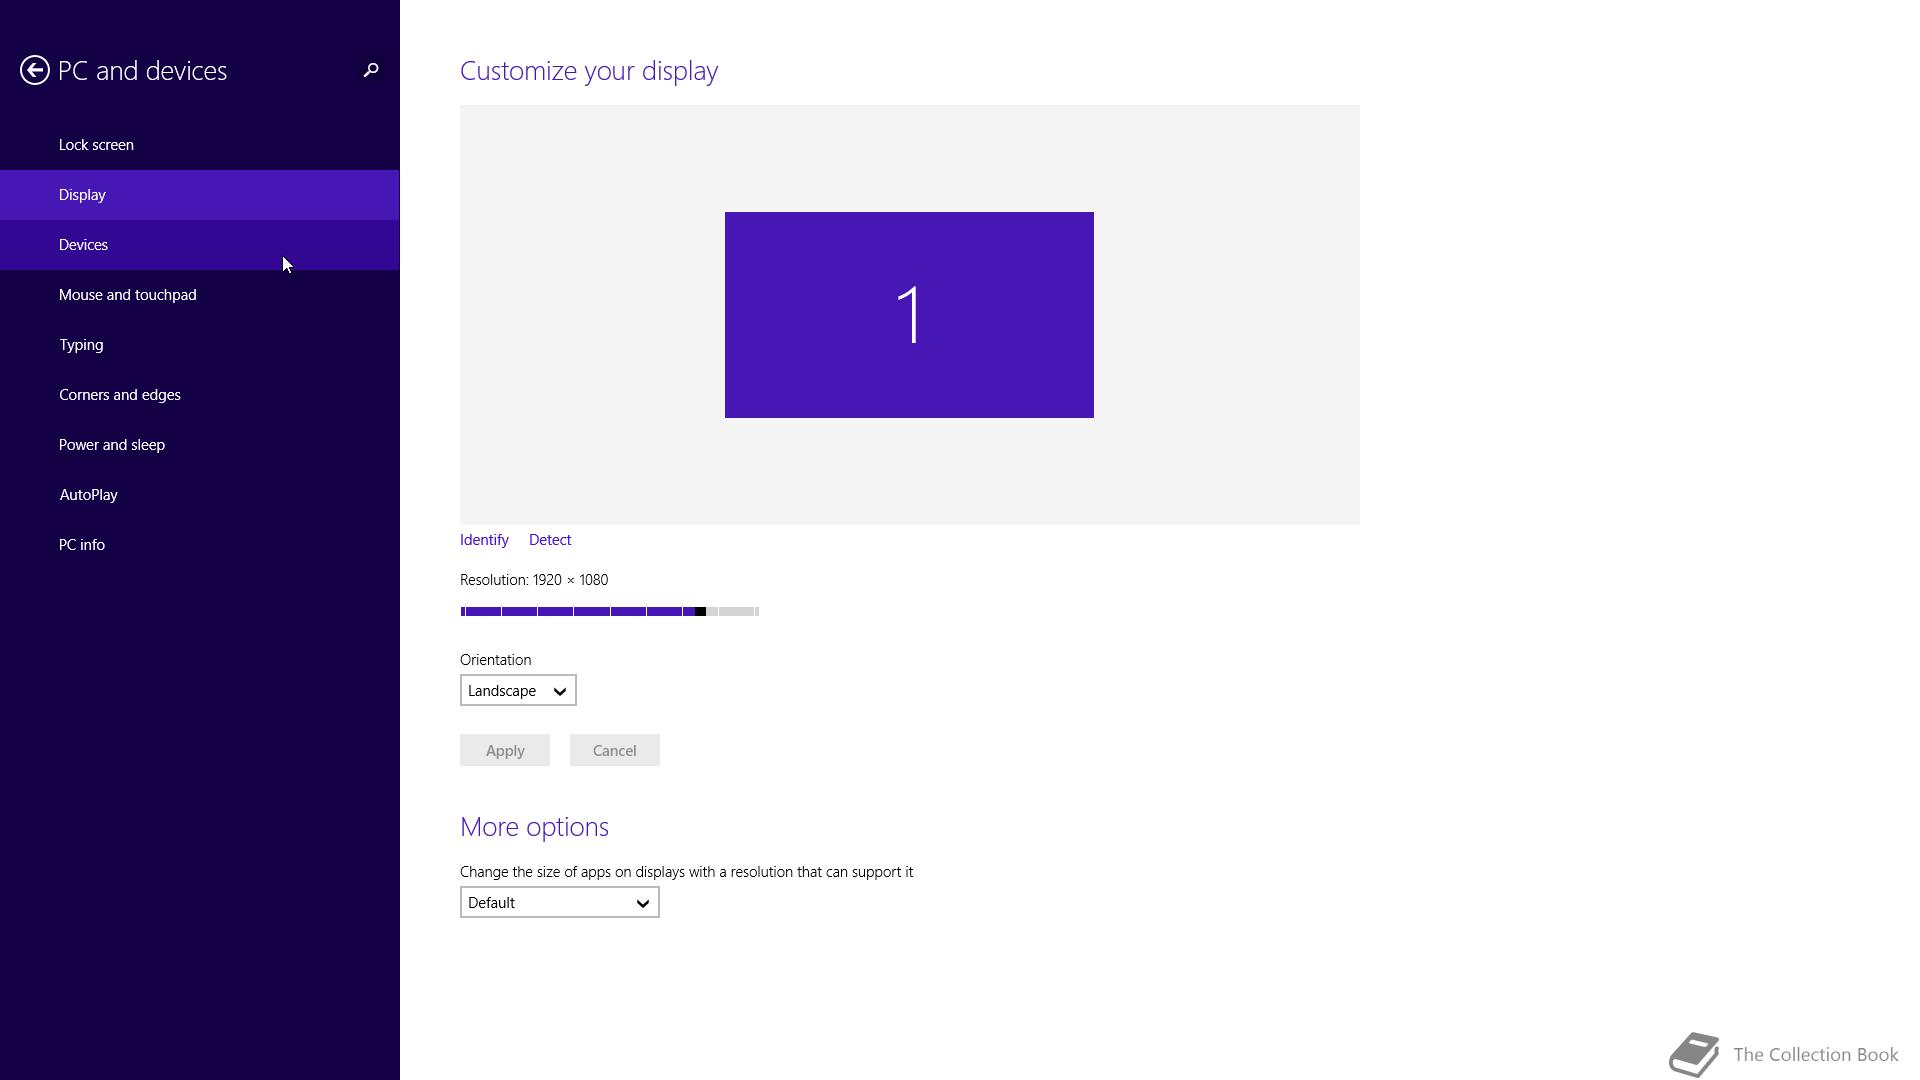Click the Cancel button
1920x1080 pixels.
(615, 751)
